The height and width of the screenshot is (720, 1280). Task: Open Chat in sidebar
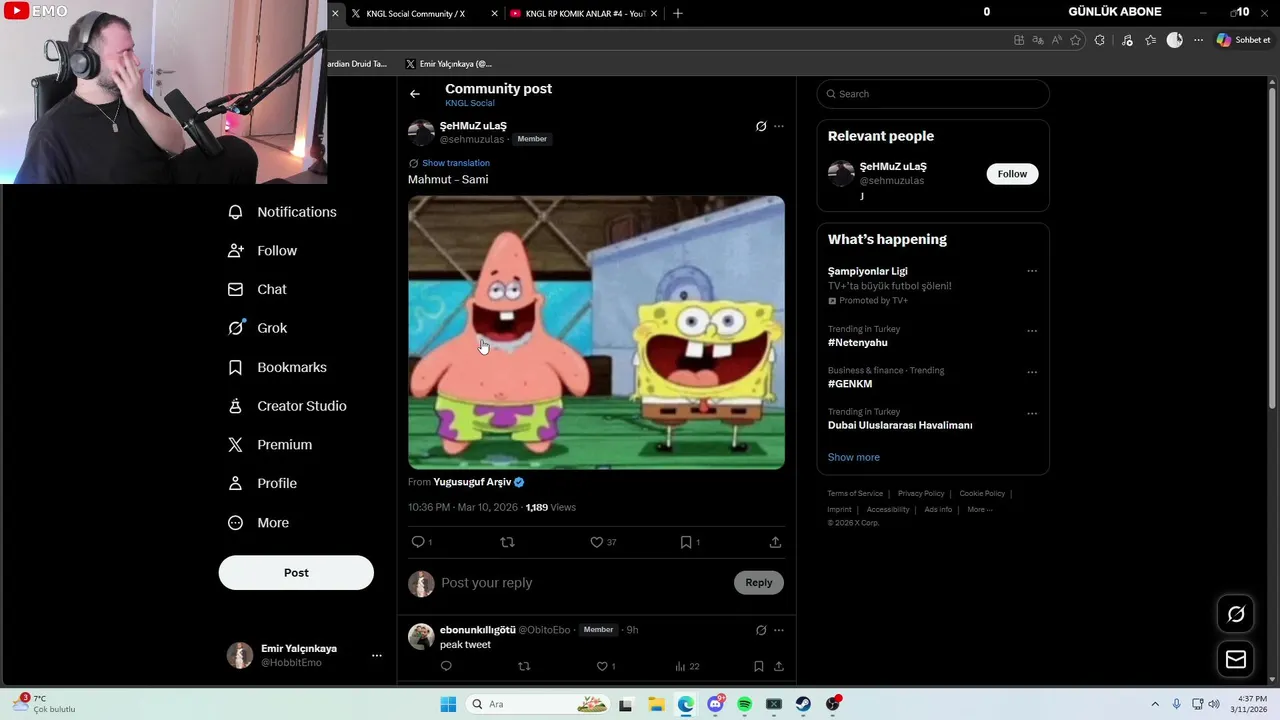pos(258,289)
